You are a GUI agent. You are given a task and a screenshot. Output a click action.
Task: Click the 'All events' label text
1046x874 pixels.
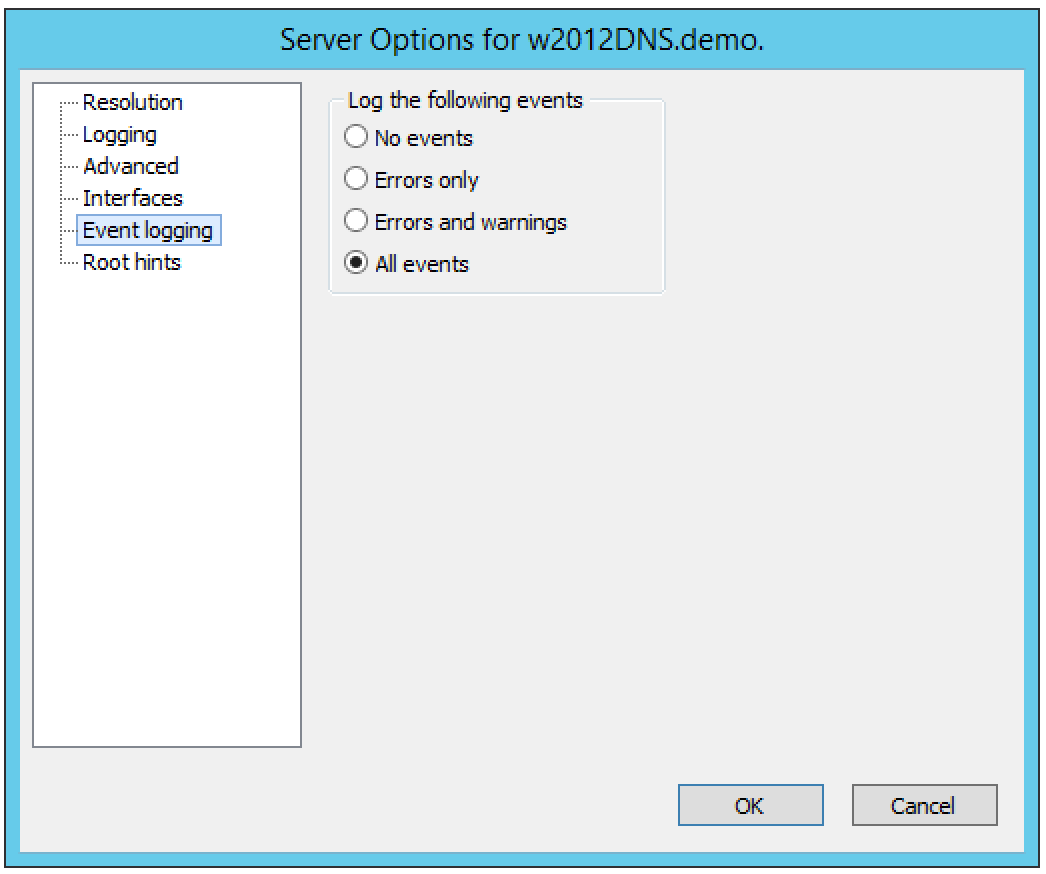coord(421,264)
